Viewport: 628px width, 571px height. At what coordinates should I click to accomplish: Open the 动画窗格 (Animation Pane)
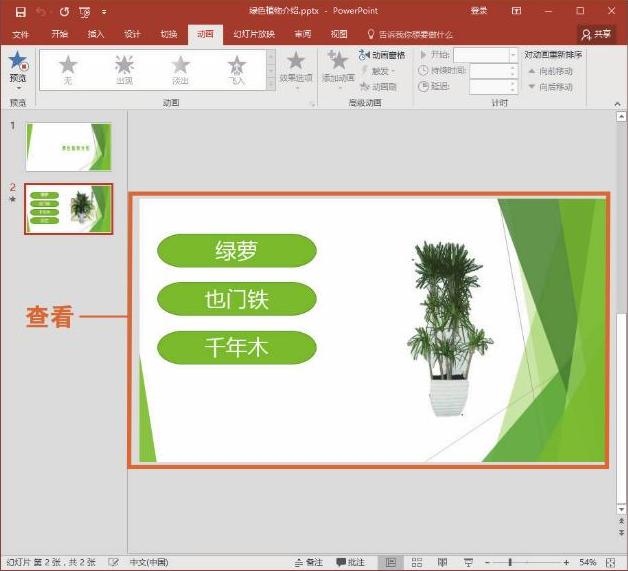coord(382,55)
